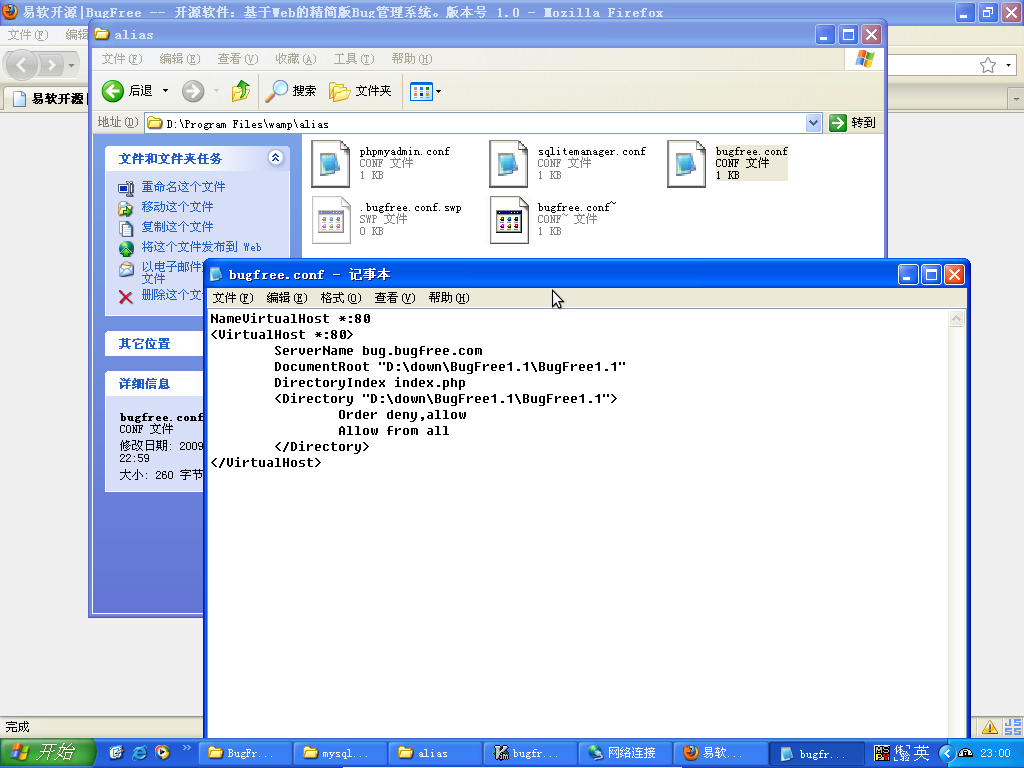1024x768 pixels.
Task: Open the Back button history dropdown arrow
Action: coord(165,91)
